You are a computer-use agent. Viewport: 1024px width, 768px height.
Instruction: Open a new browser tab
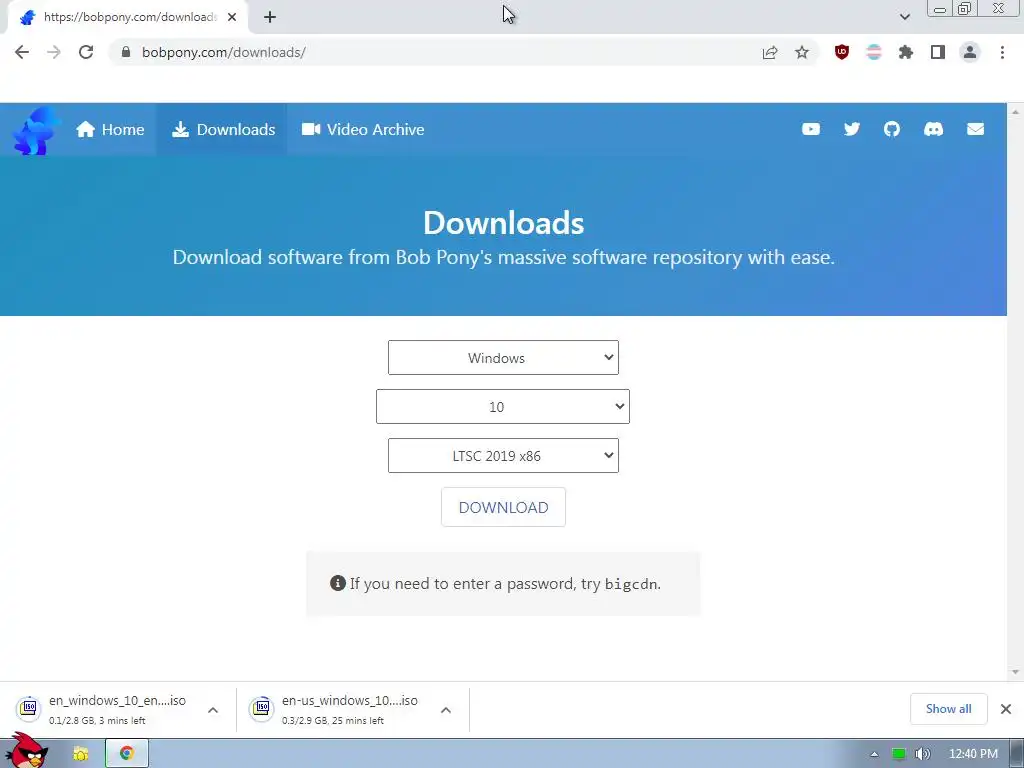coord(270,17)
